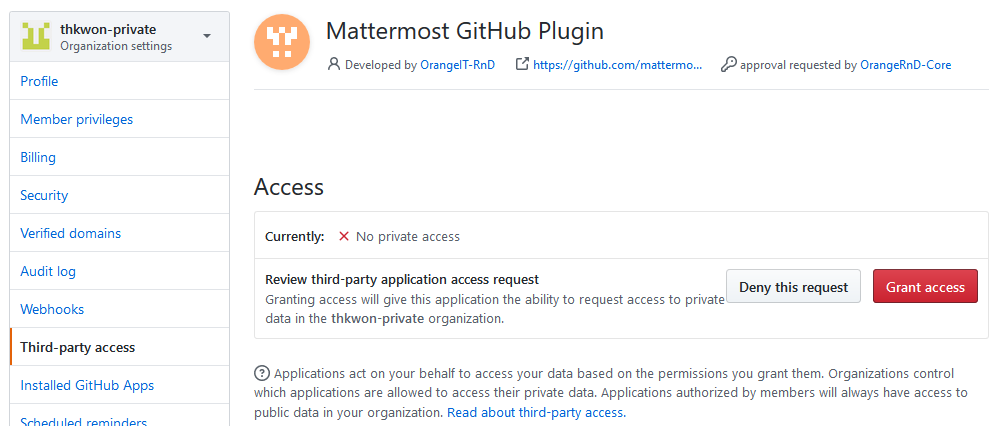Viewport: 997px width, 426px height.
Task: Click the orange Mattermost GitHub Plugin logo
Action: [x=282, y=42]
